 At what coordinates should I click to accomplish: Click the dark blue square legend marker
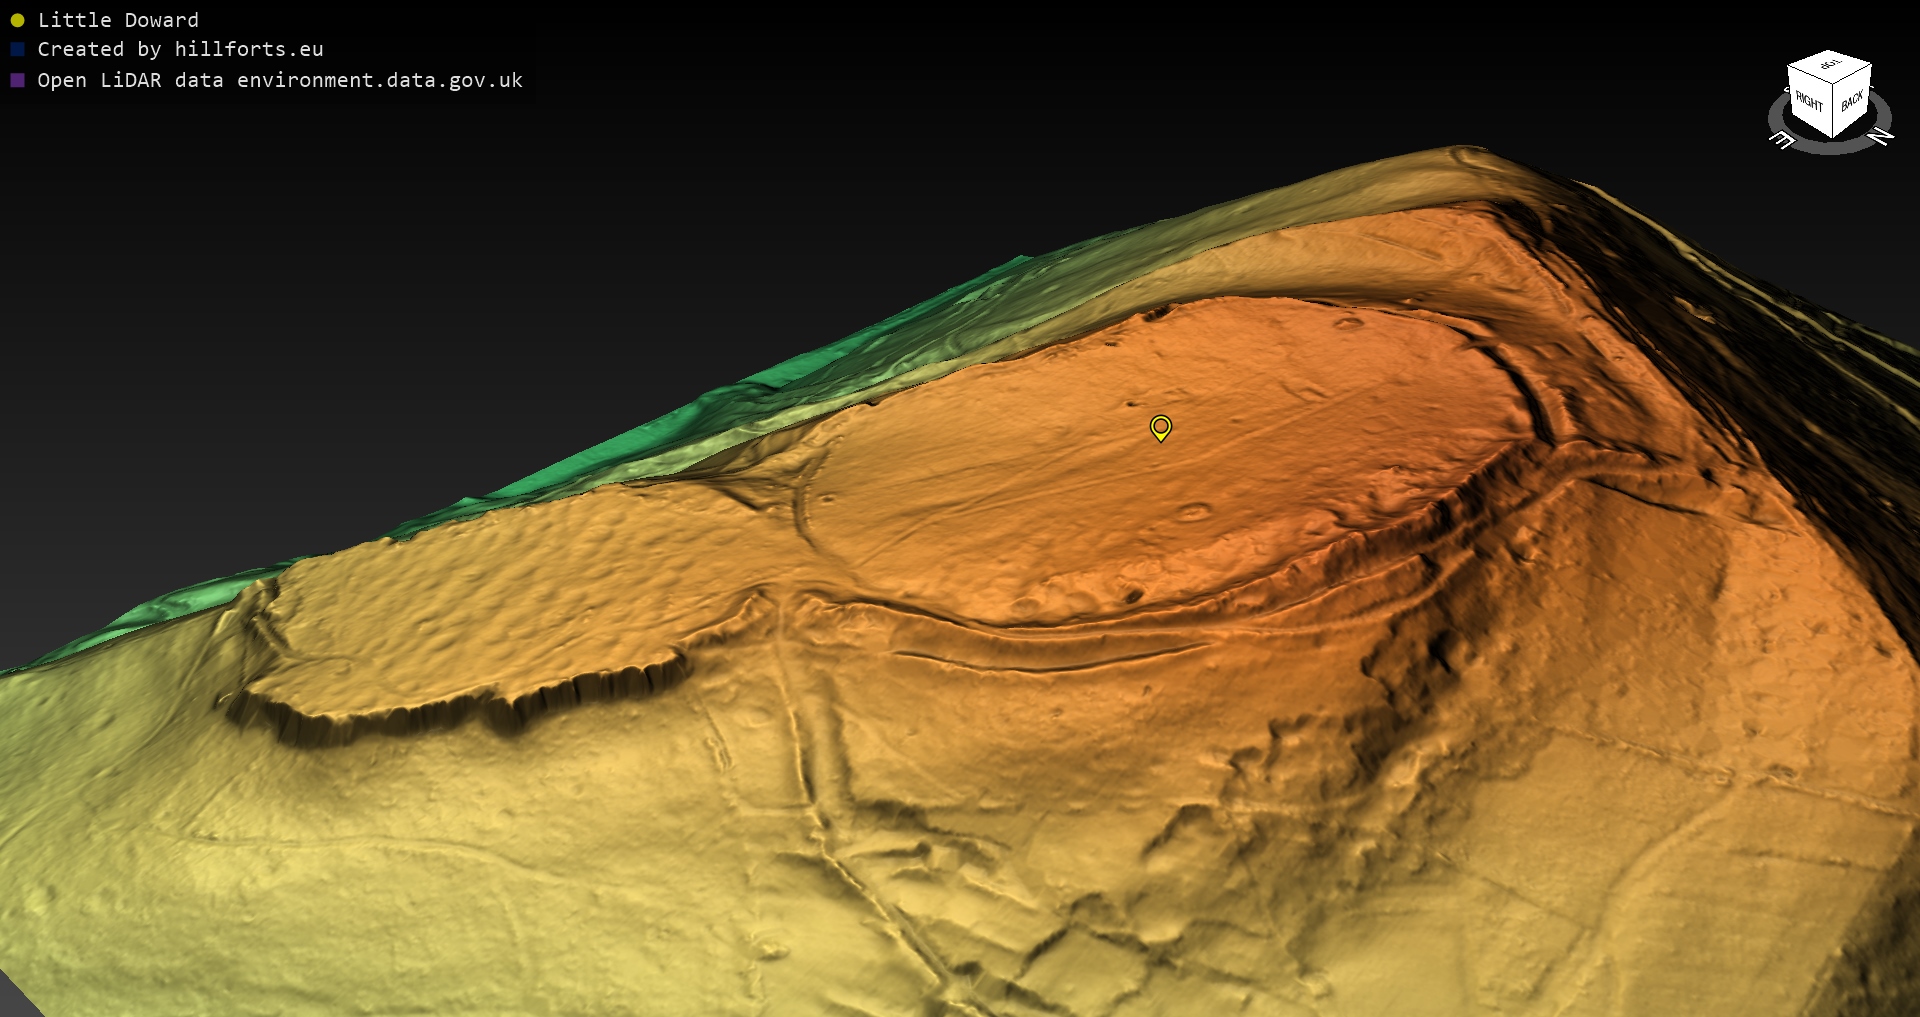pyautogui.click(x=17, y=49)
